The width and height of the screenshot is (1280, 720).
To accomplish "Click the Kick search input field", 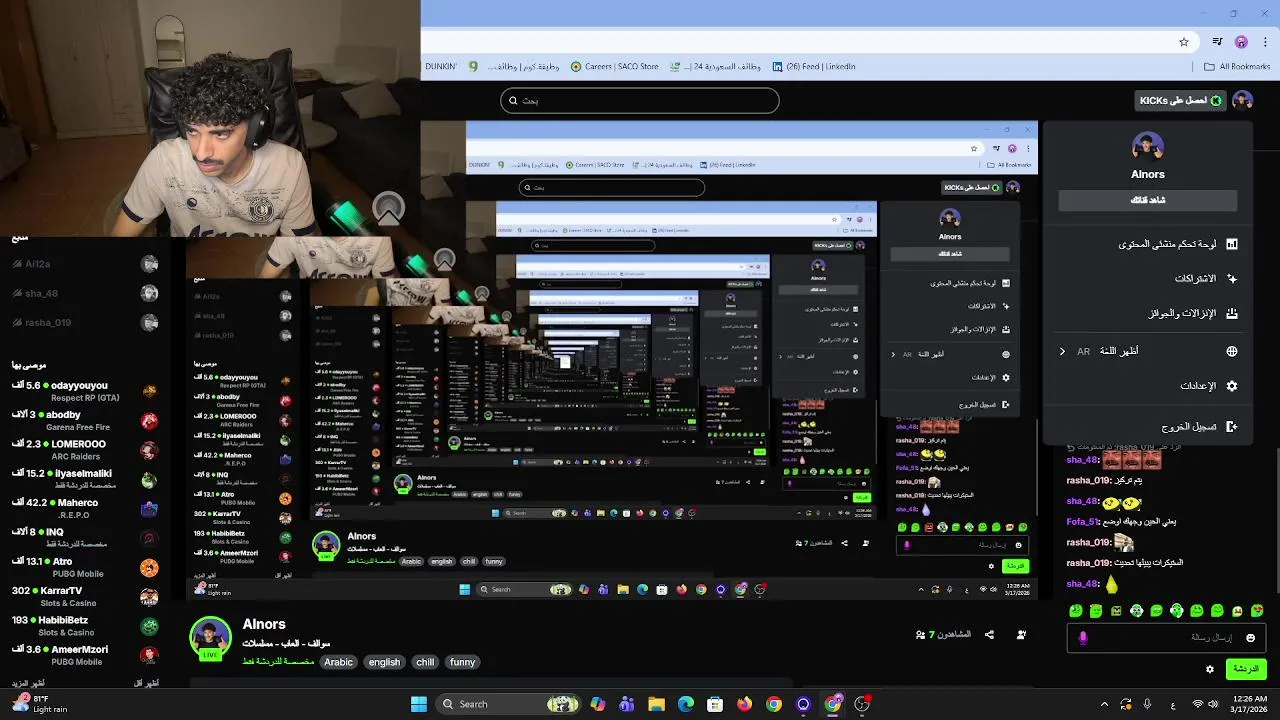I will pos(640,100).
